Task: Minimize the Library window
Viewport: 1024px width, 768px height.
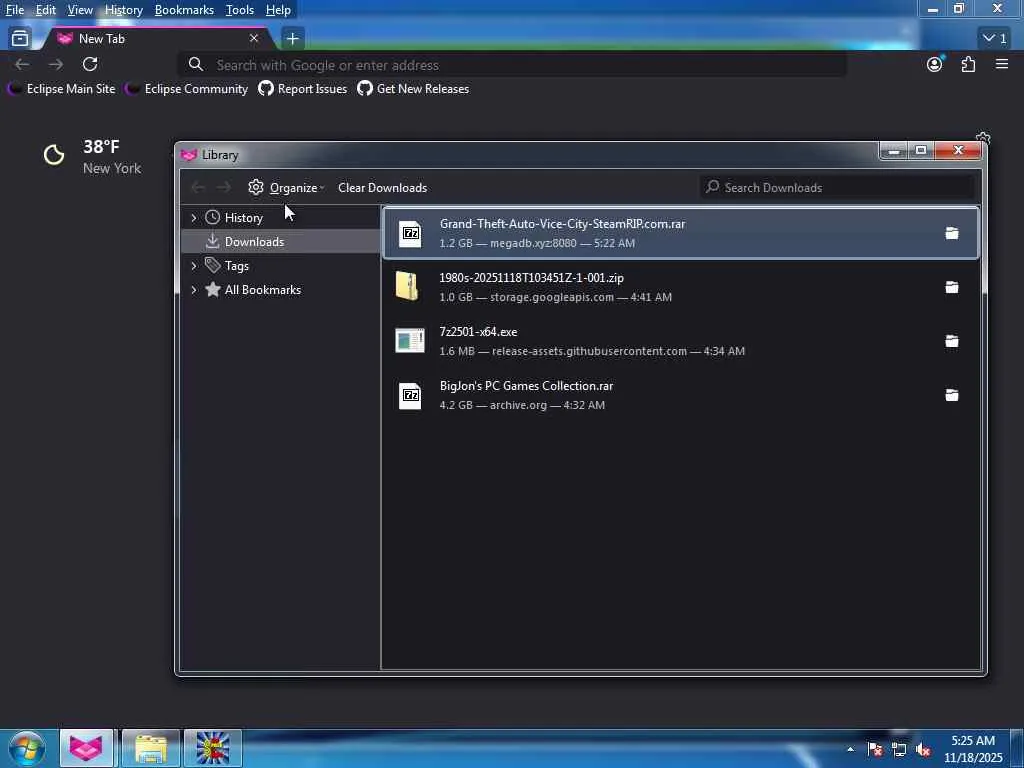Action: click(893, 151)
